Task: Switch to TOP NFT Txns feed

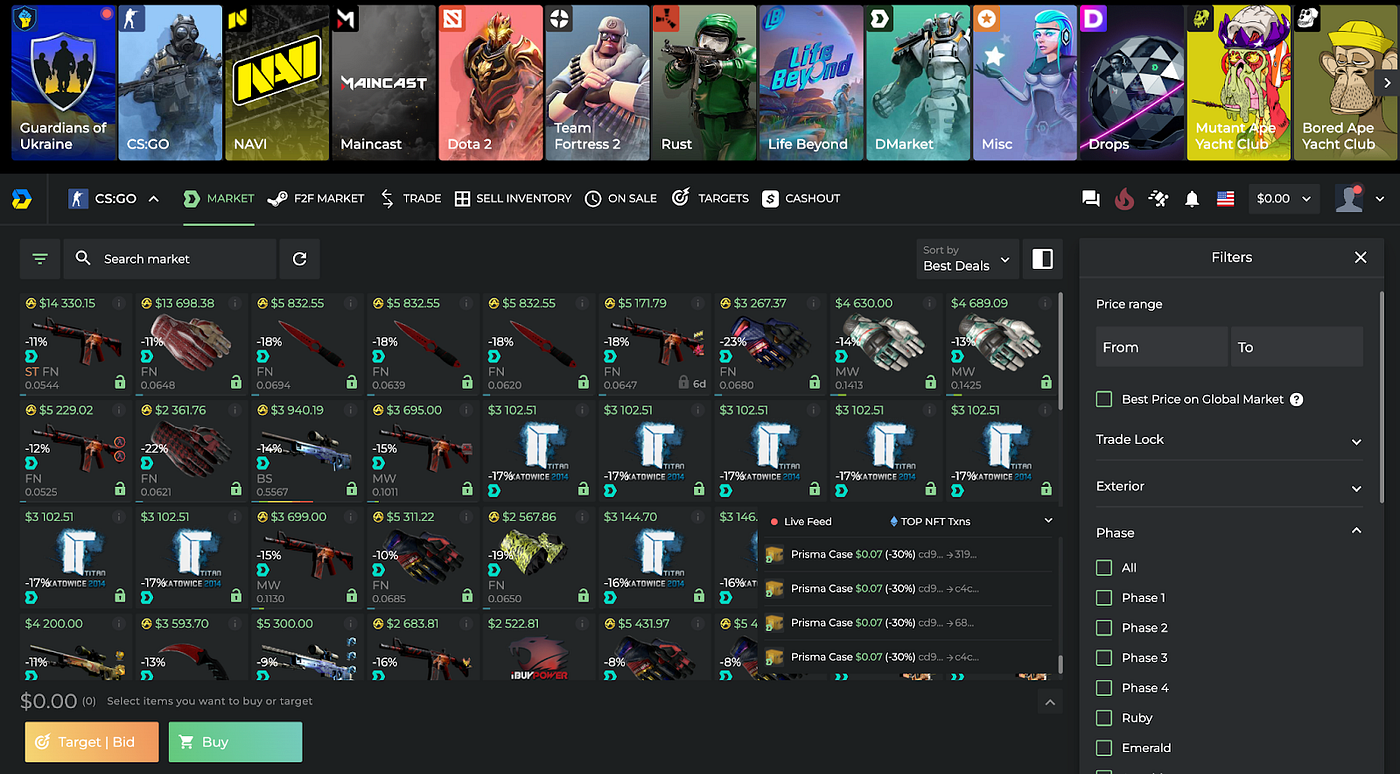Action: [929, 521]
